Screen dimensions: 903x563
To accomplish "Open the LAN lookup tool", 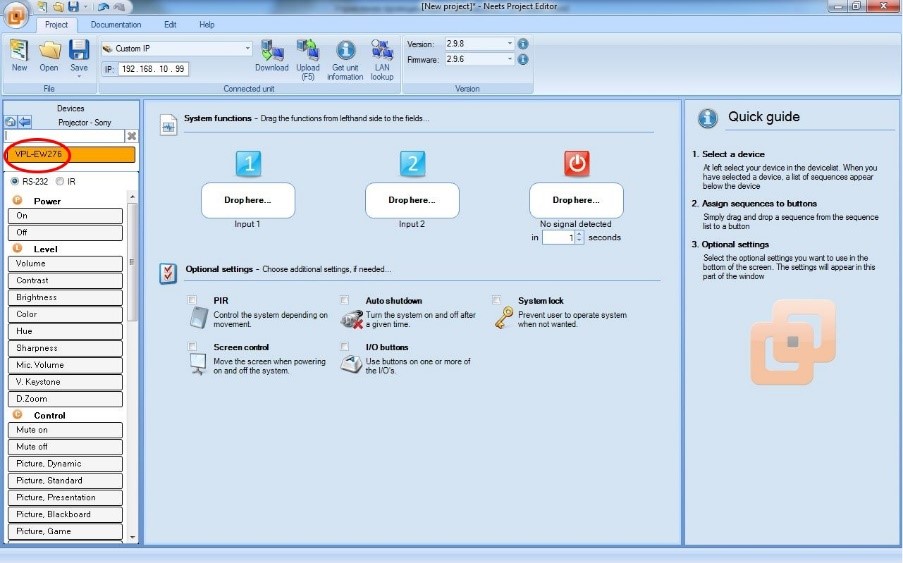I will click(381, 51).
